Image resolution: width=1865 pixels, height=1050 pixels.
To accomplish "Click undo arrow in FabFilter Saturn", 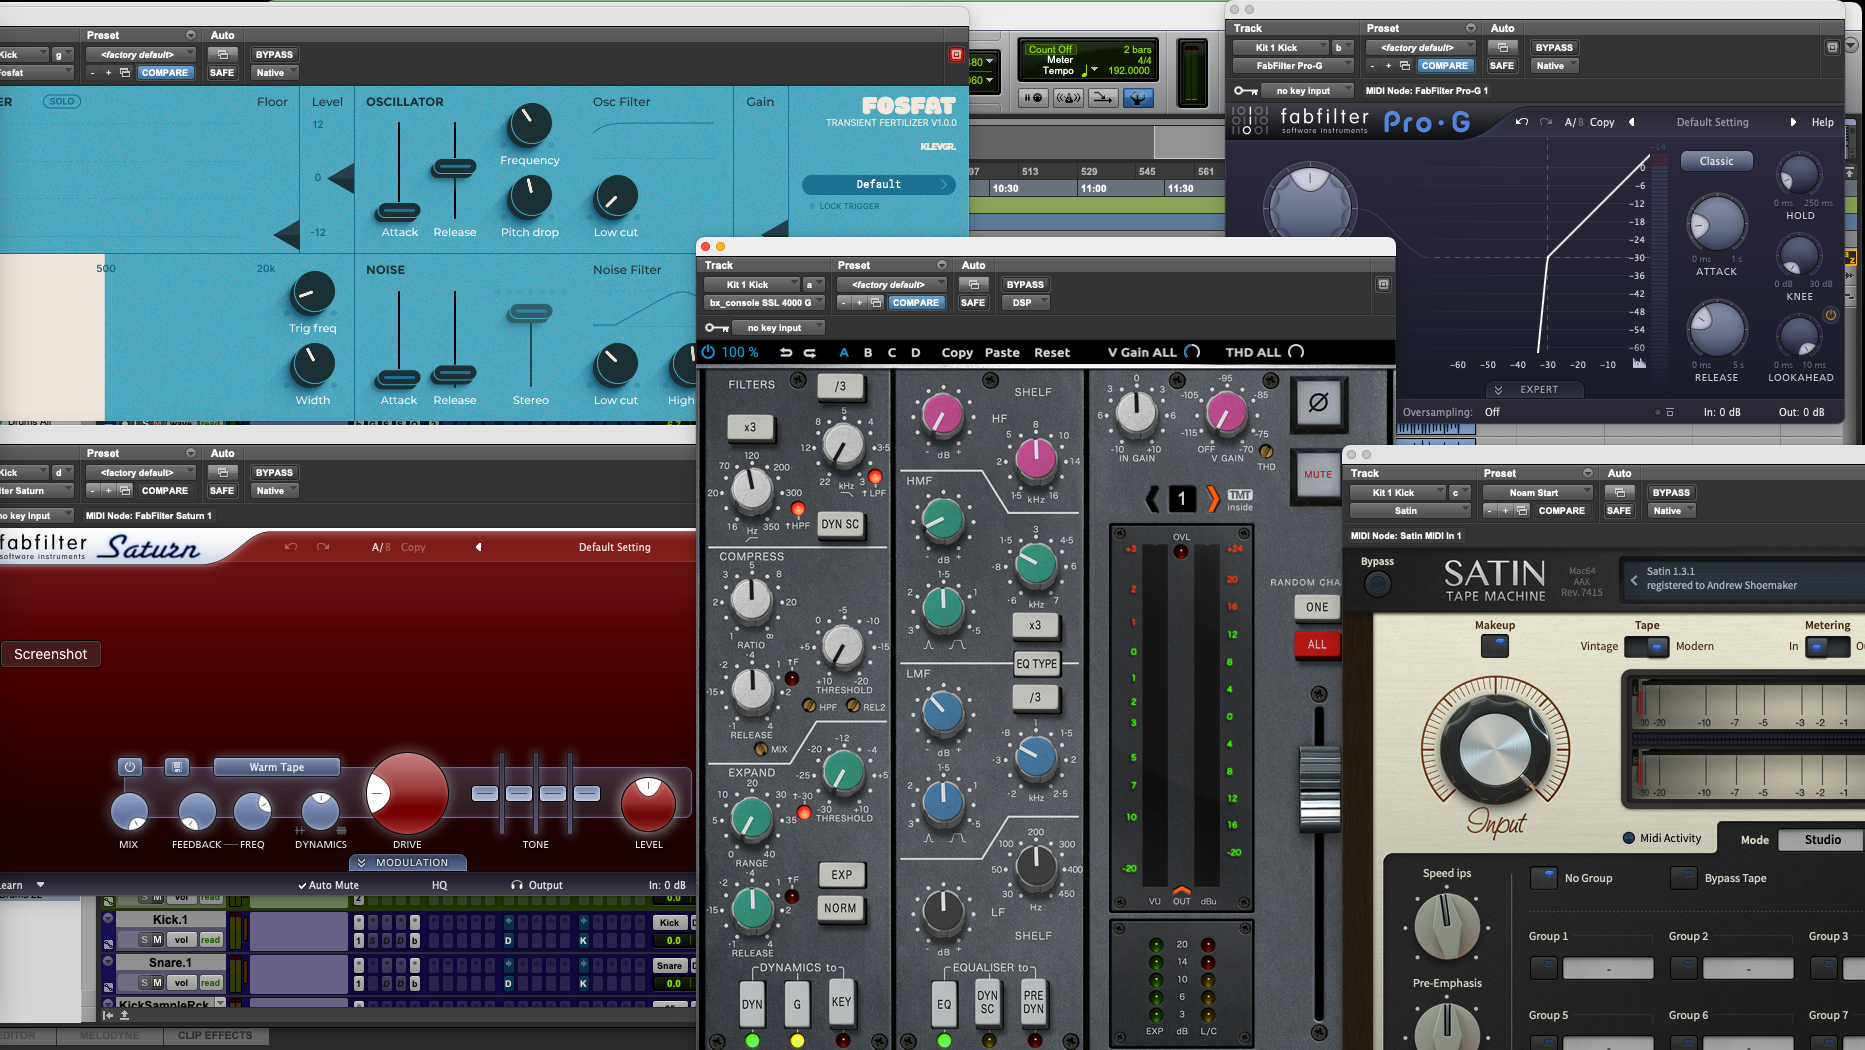I will click(x=291, y=547).
